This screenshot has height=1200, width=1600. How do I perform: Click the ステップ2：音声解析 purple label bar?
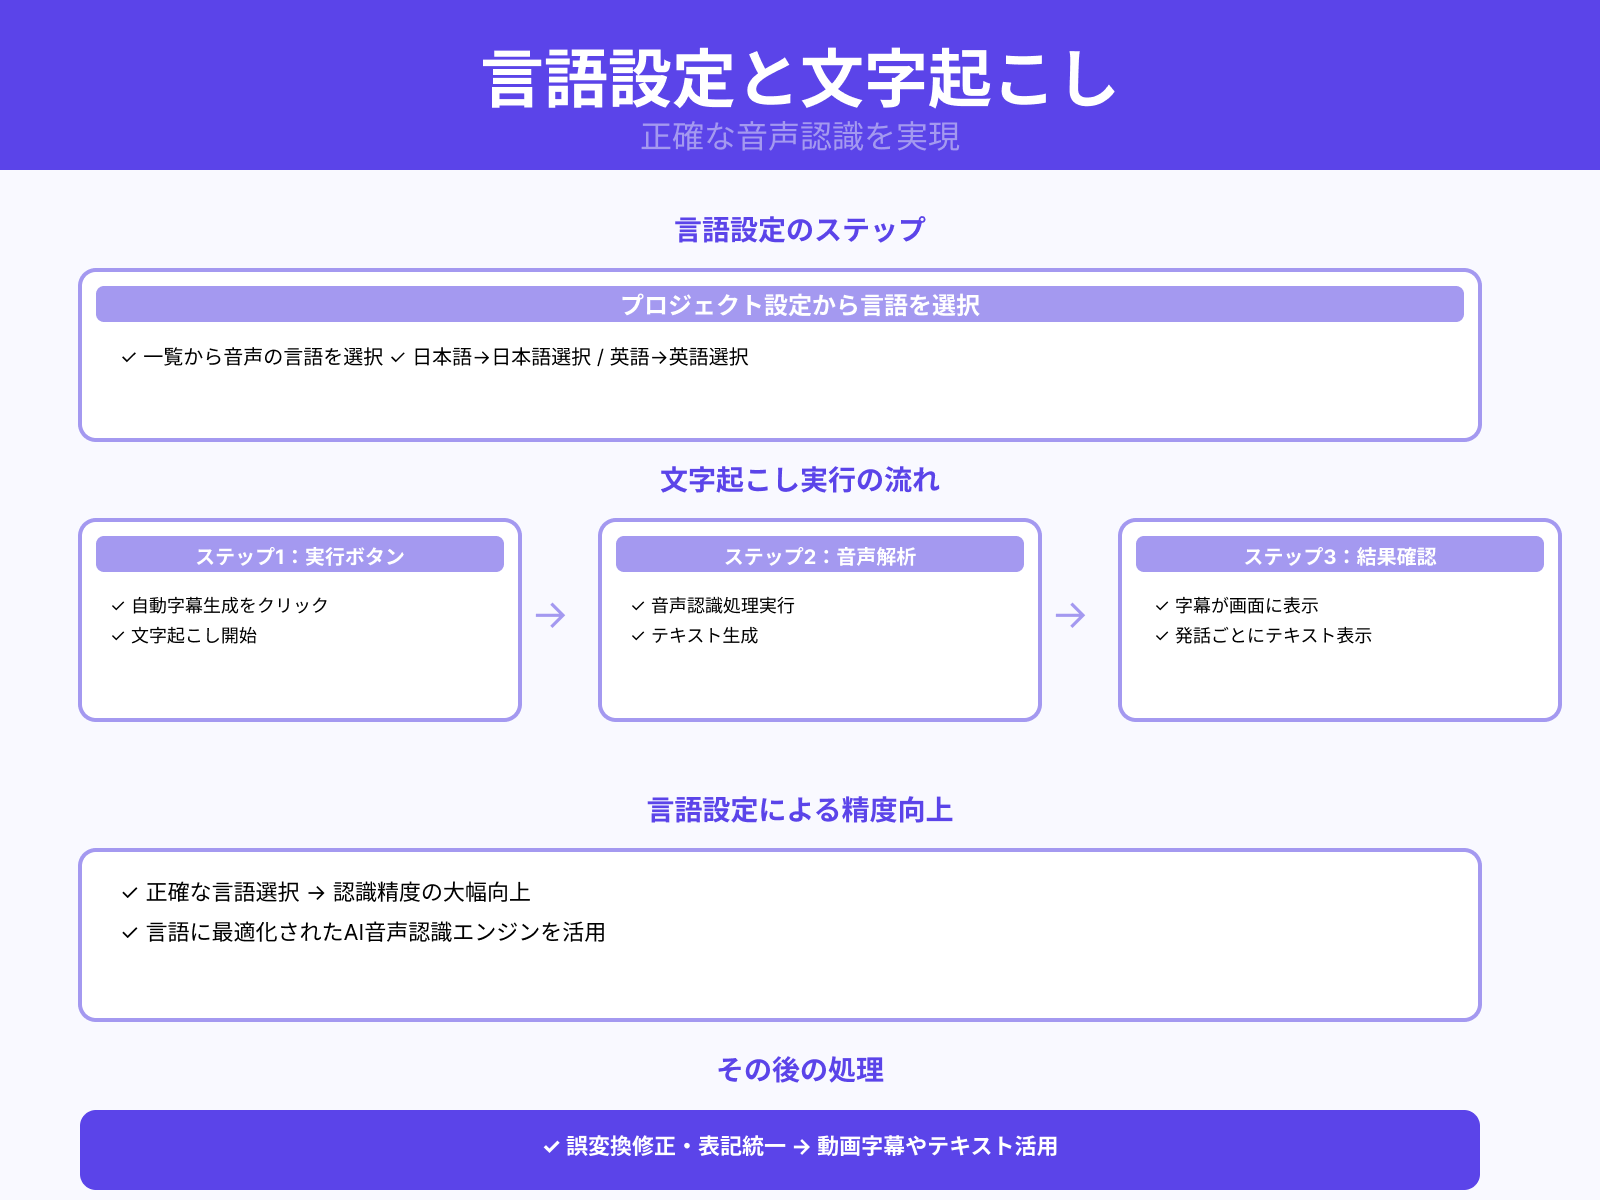pos(820,555)
